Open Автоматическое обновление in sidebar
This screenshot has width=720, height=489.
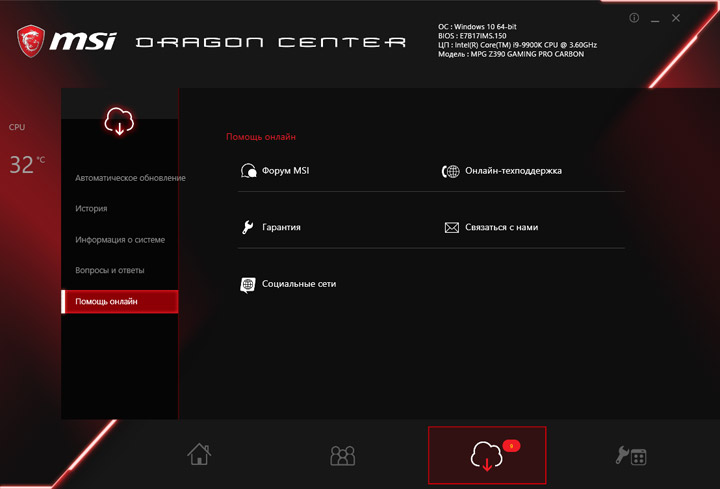130,178
